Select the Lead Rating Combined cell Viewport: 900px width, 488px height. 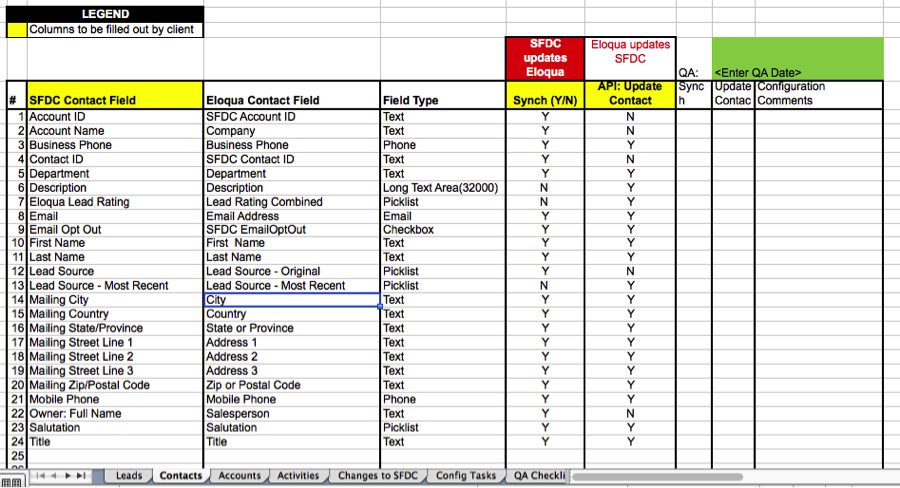click(292, 202)
